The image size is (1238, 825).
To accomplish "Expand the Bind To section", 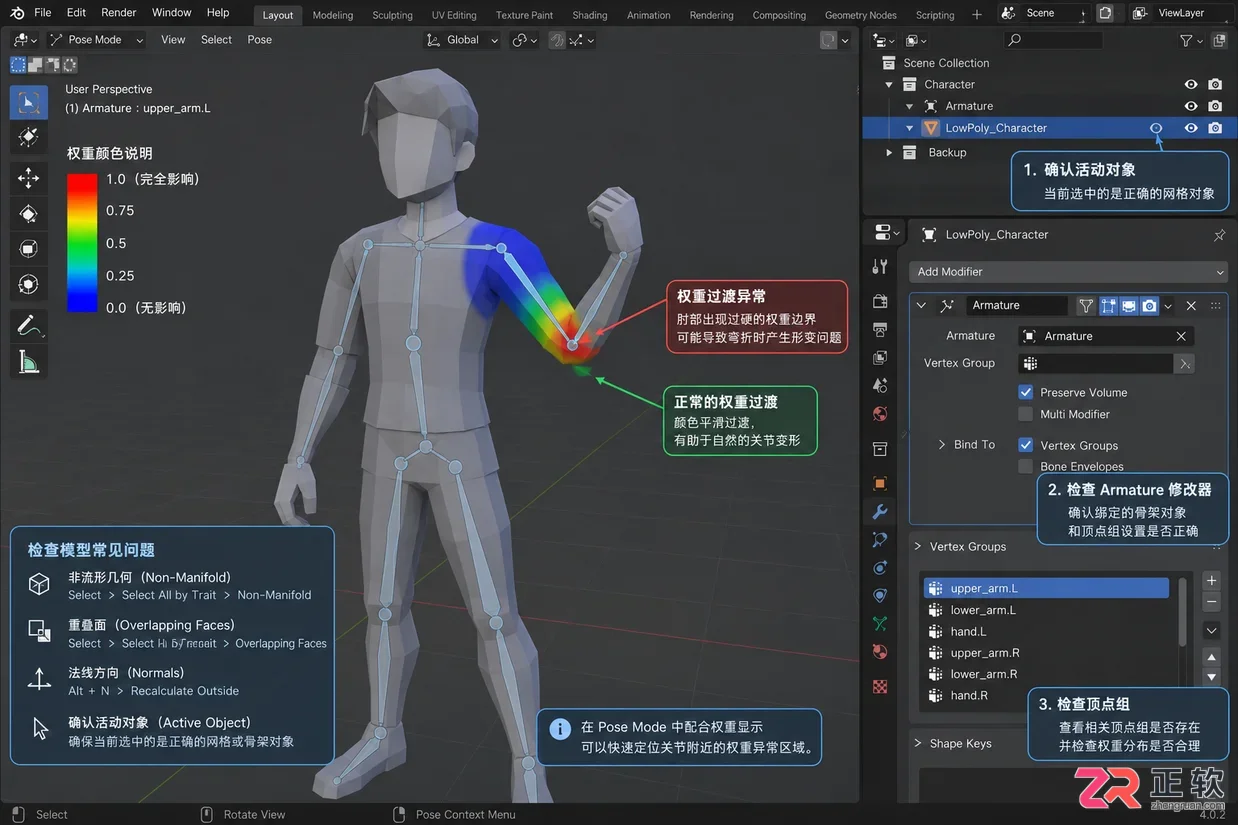I will (x=942, y=445).
